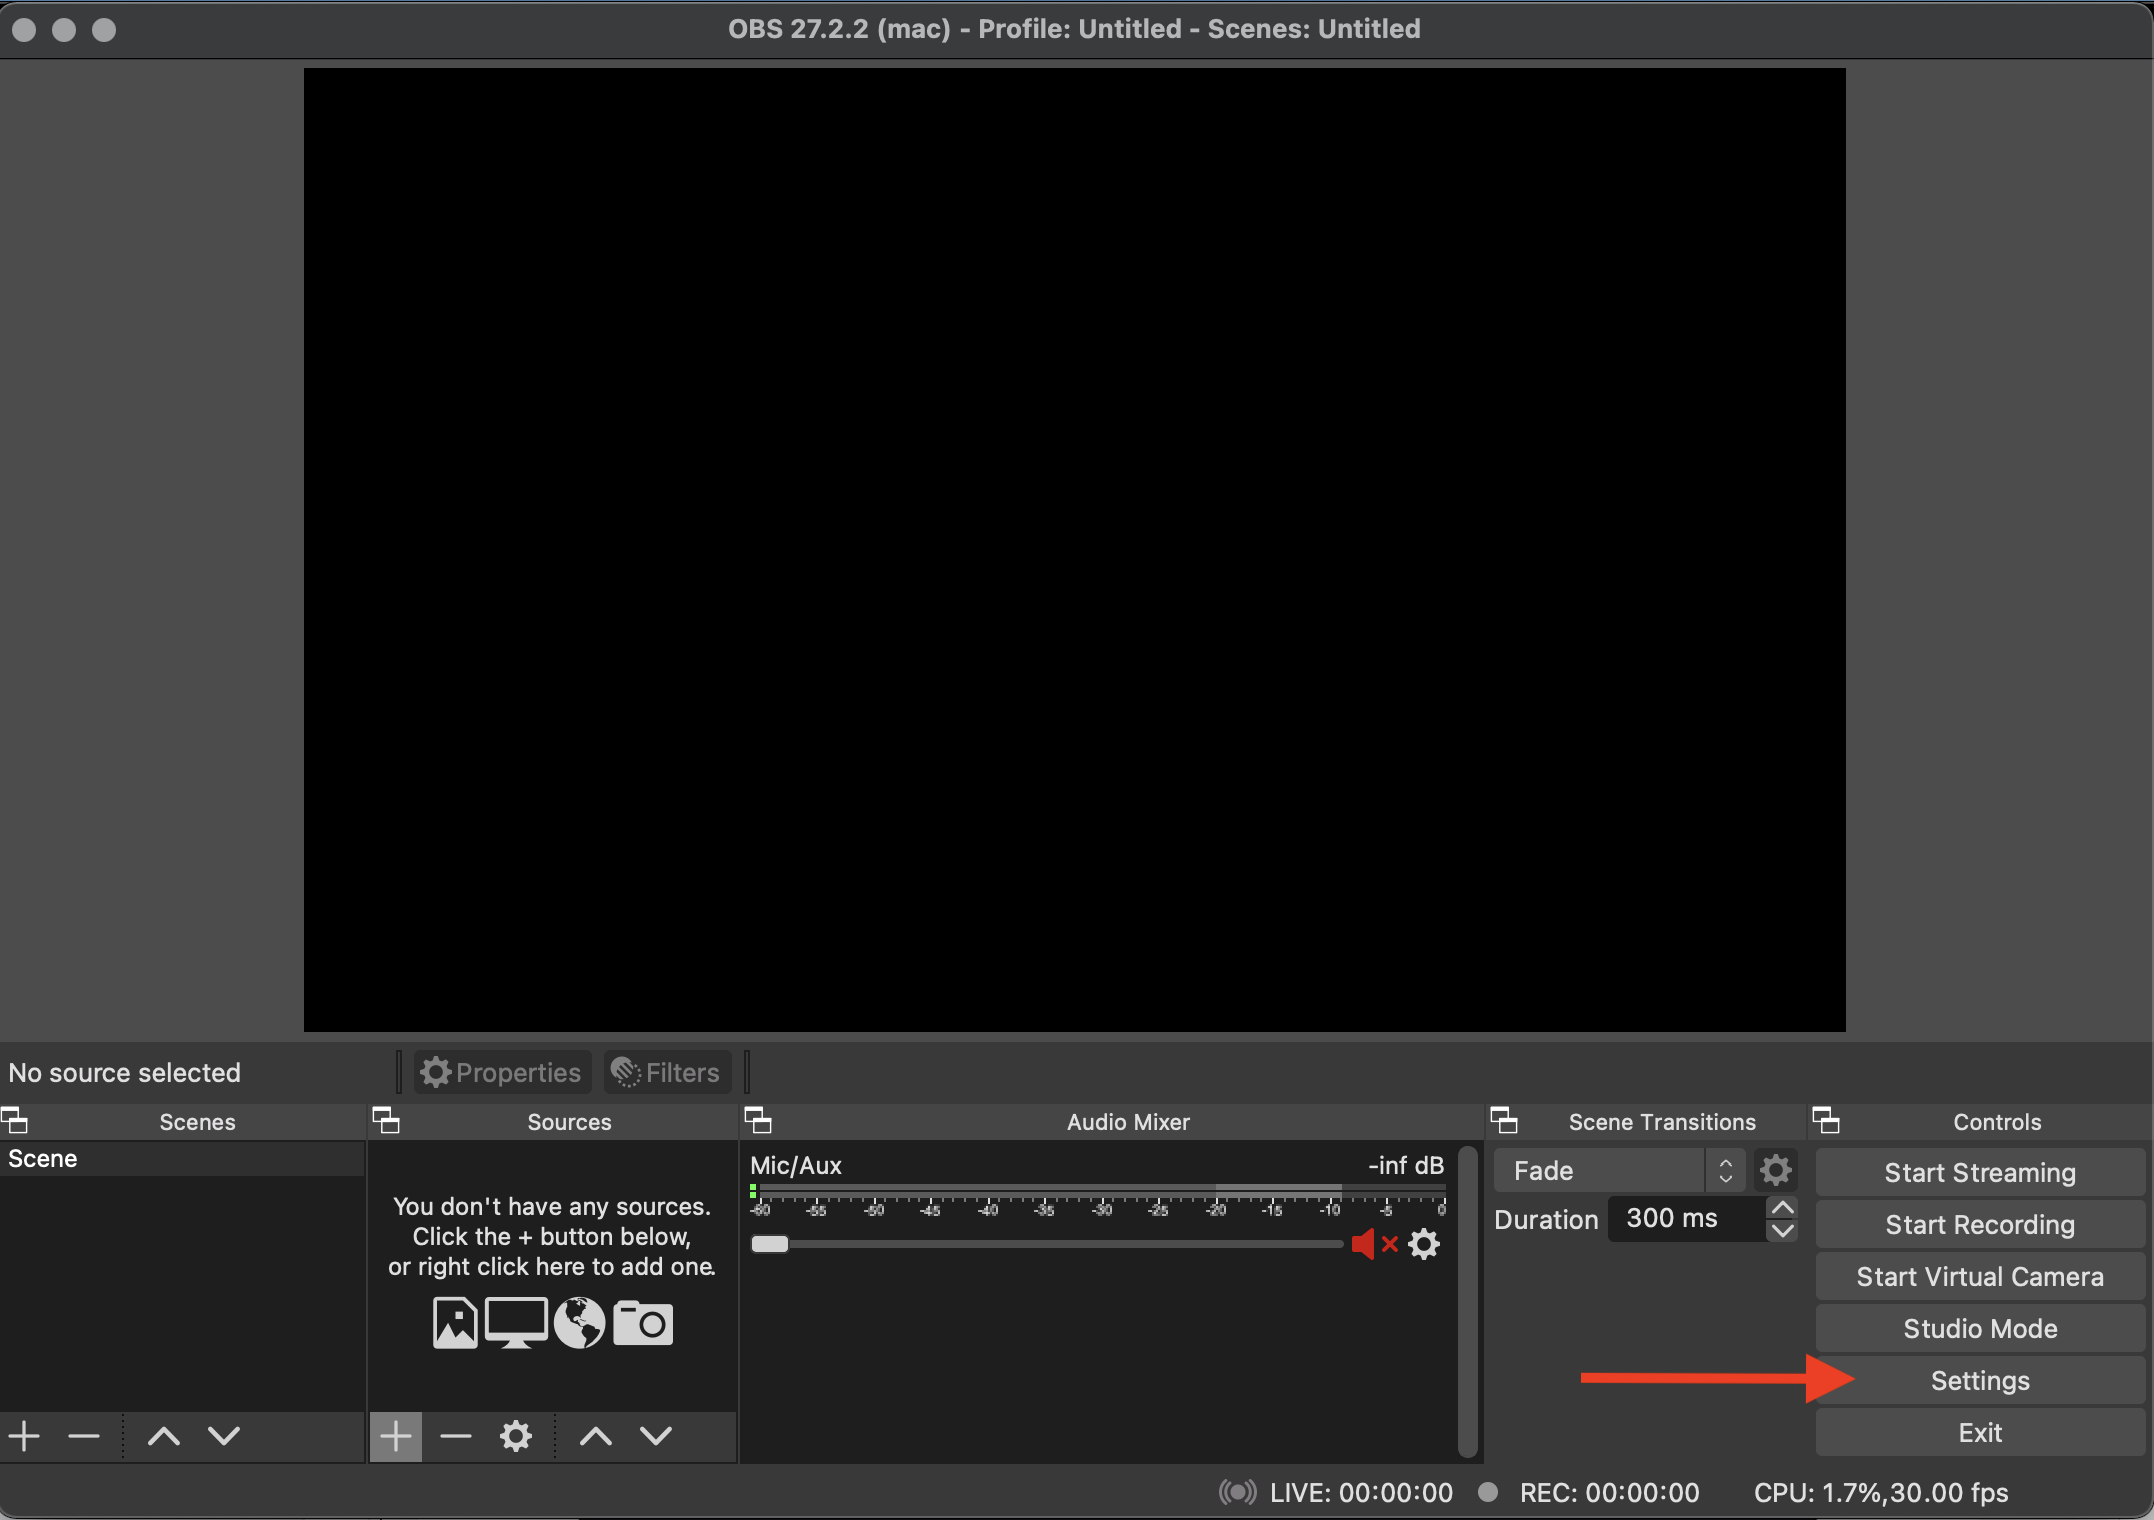Pop out the Scenes dock icon
2154x1520 pixels.
[x=14, y=1121]
